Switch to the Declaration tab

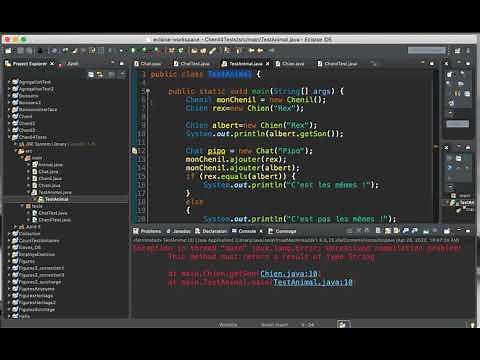[x=211, y=231]
